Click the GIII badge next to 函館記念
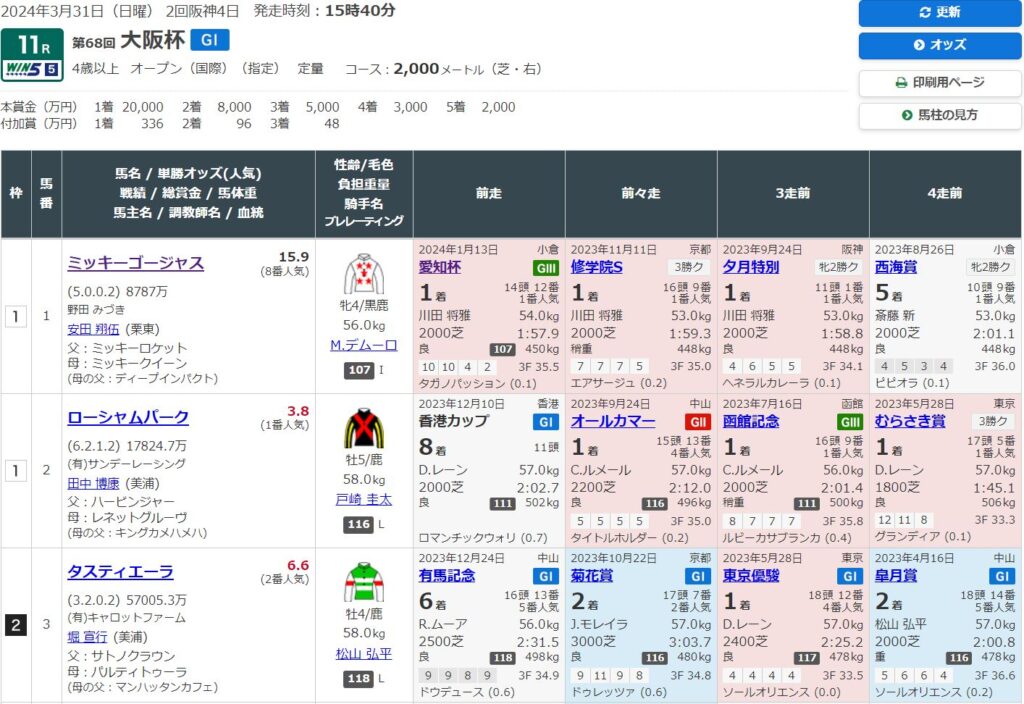Viewport: 1024px width, 704px height. point(850,422)
